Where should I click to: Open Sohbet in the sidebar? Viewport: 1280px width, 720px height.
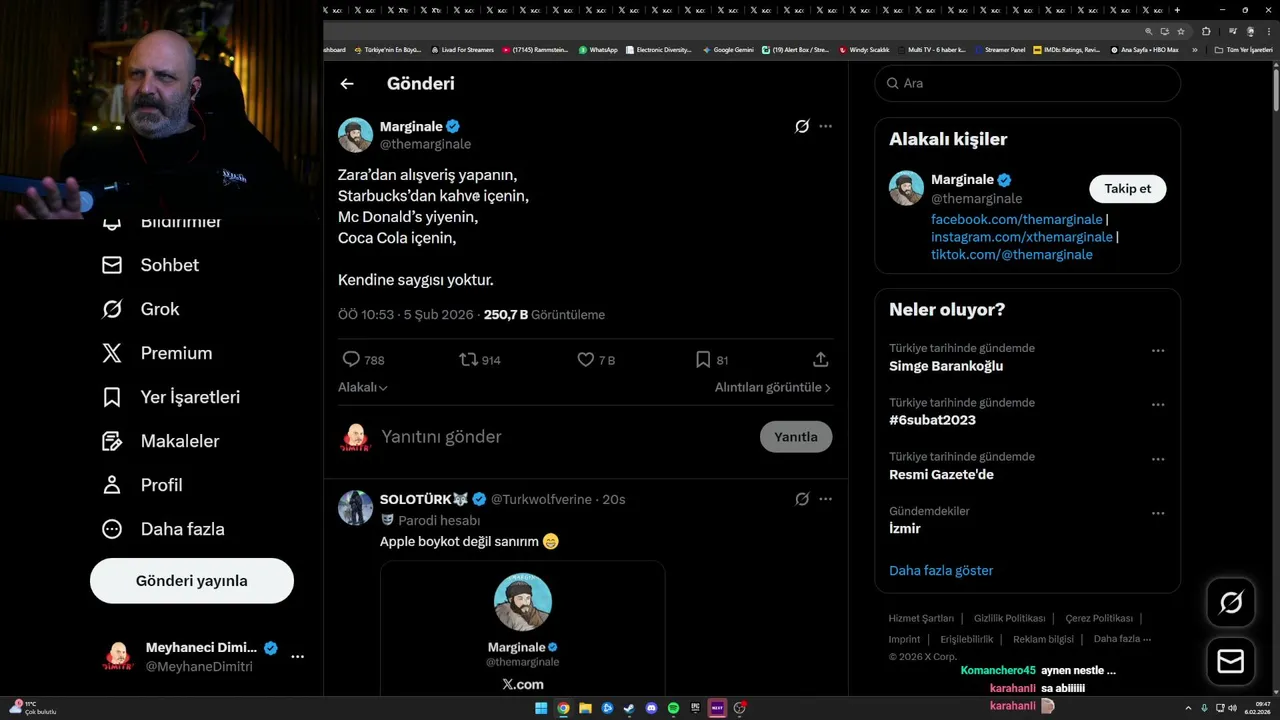coord(151,265)
